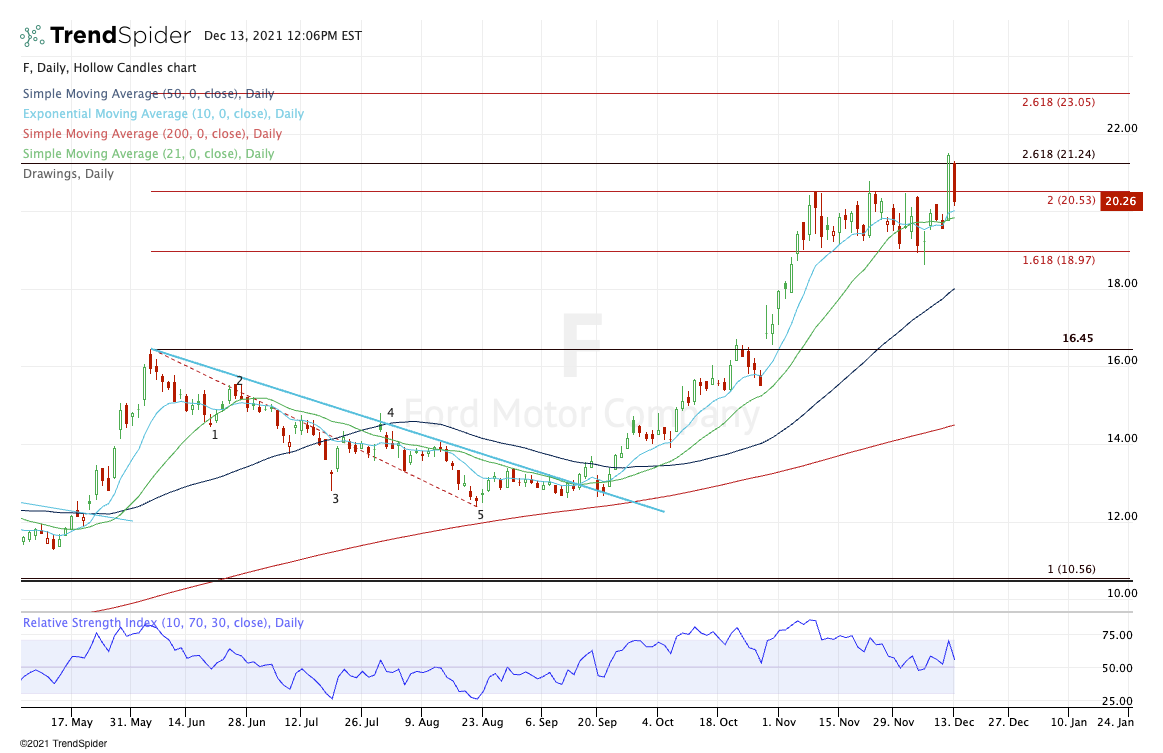Click the 31. May date label
The image size is (1163, 753).
130,723
